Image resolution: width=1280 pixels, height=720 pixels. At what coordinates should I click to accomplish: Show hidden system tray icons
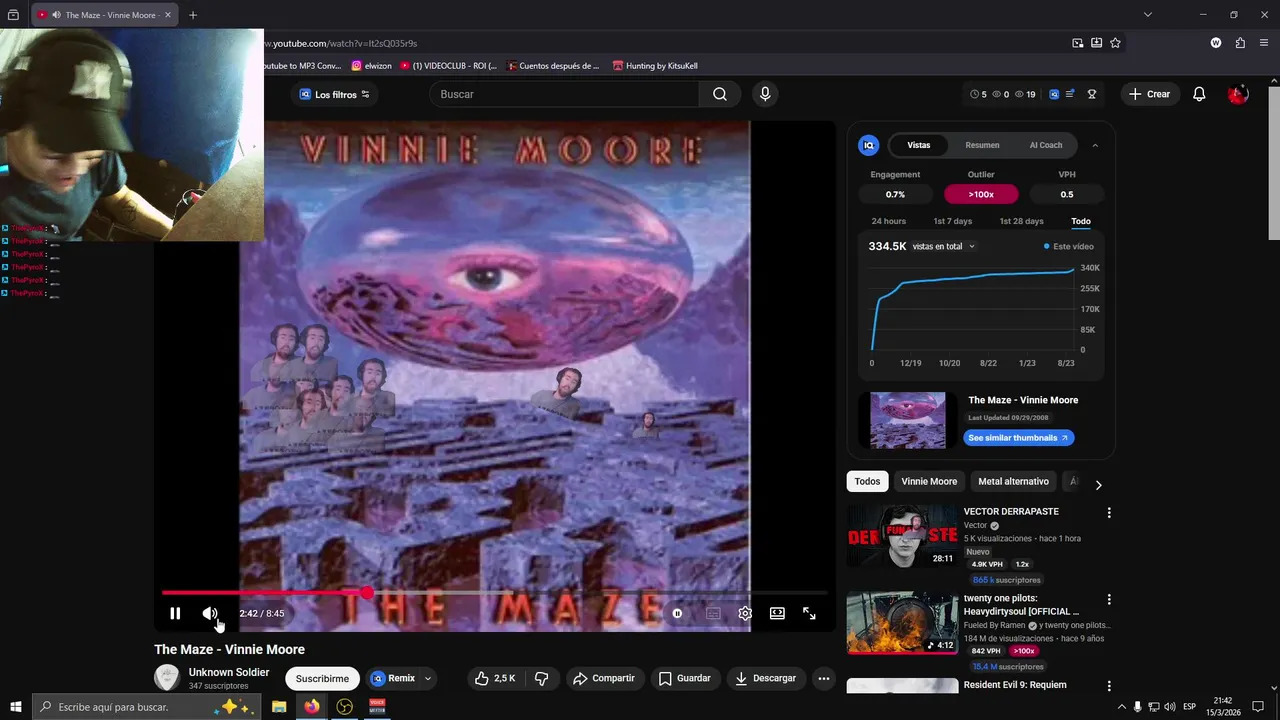click(1121, 707)
